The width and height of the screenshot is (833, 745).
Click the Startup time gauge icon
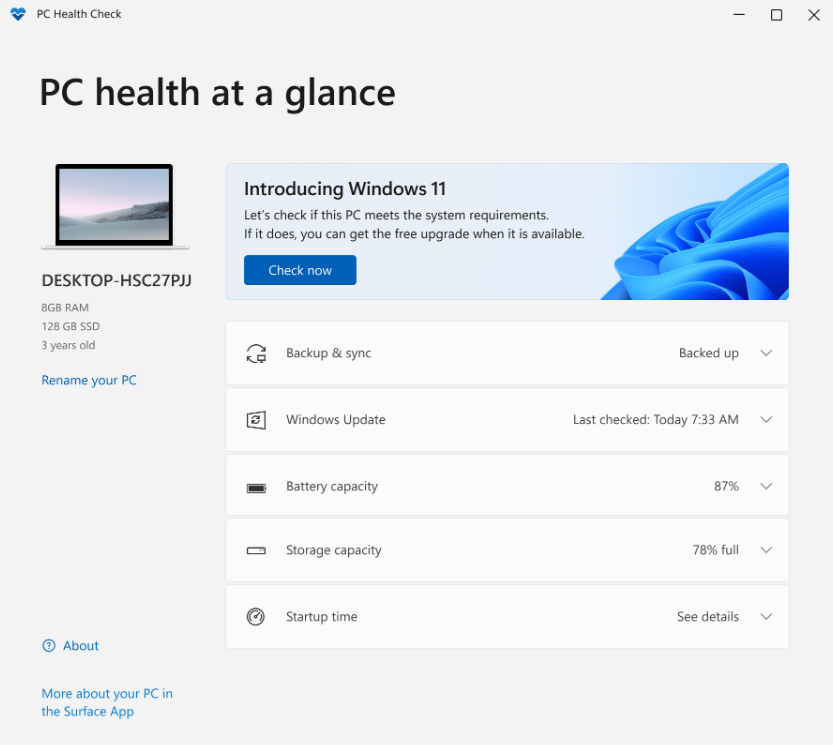coord(256,616)
